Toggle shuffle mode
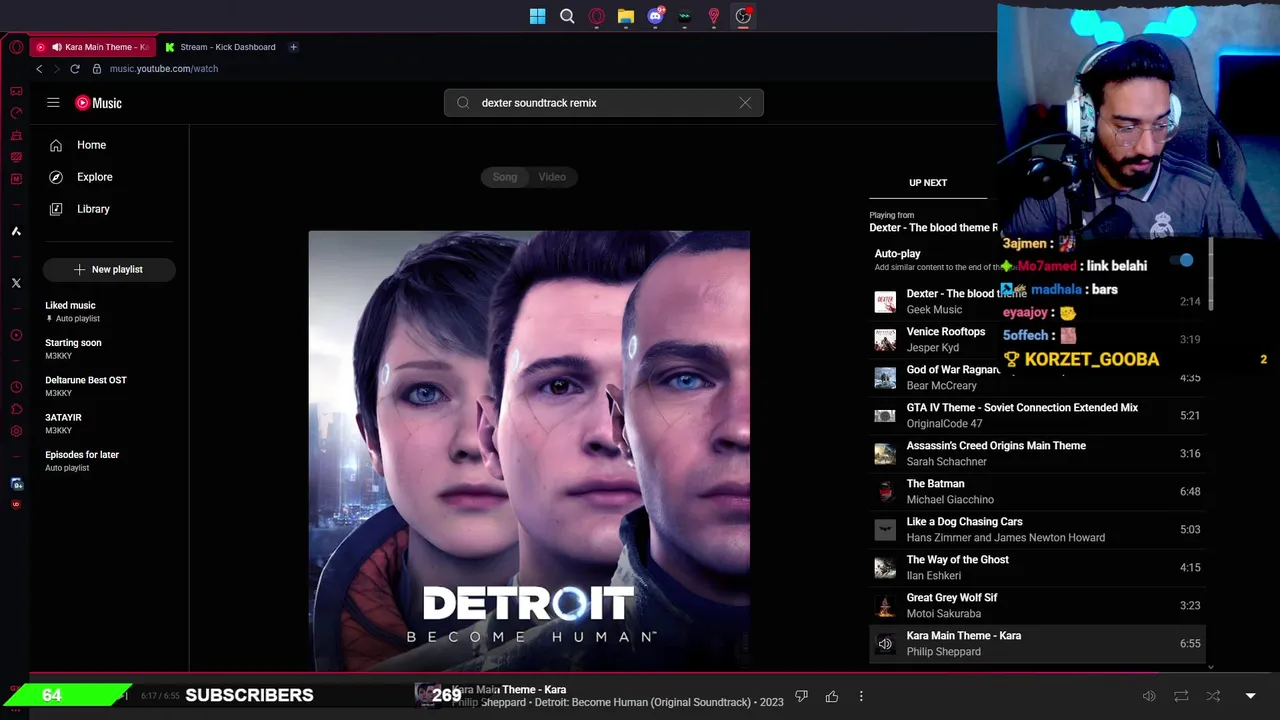This screenshot has width=1280, height=720. (x=1213, y=696)
